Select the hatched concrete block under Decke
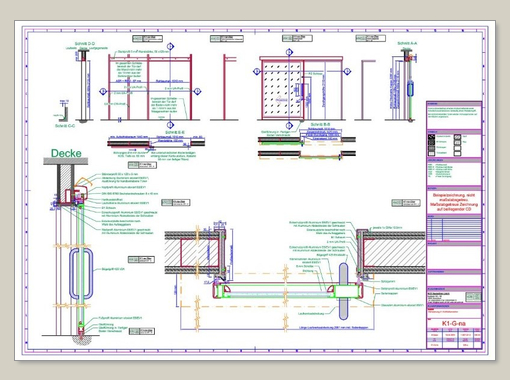Viewport: 510px width, 380px height. click(65, 182)
